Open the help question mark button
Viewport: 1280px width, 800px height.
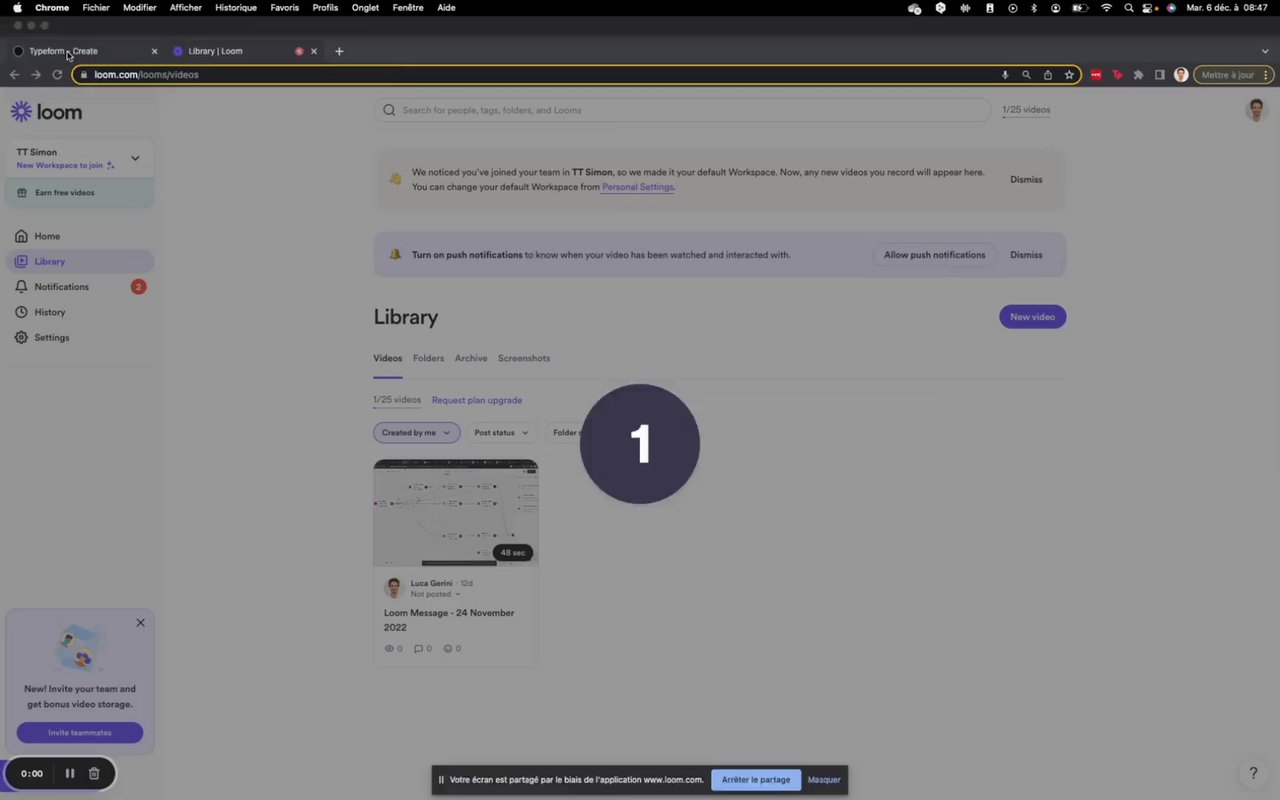coord(1253,773)
